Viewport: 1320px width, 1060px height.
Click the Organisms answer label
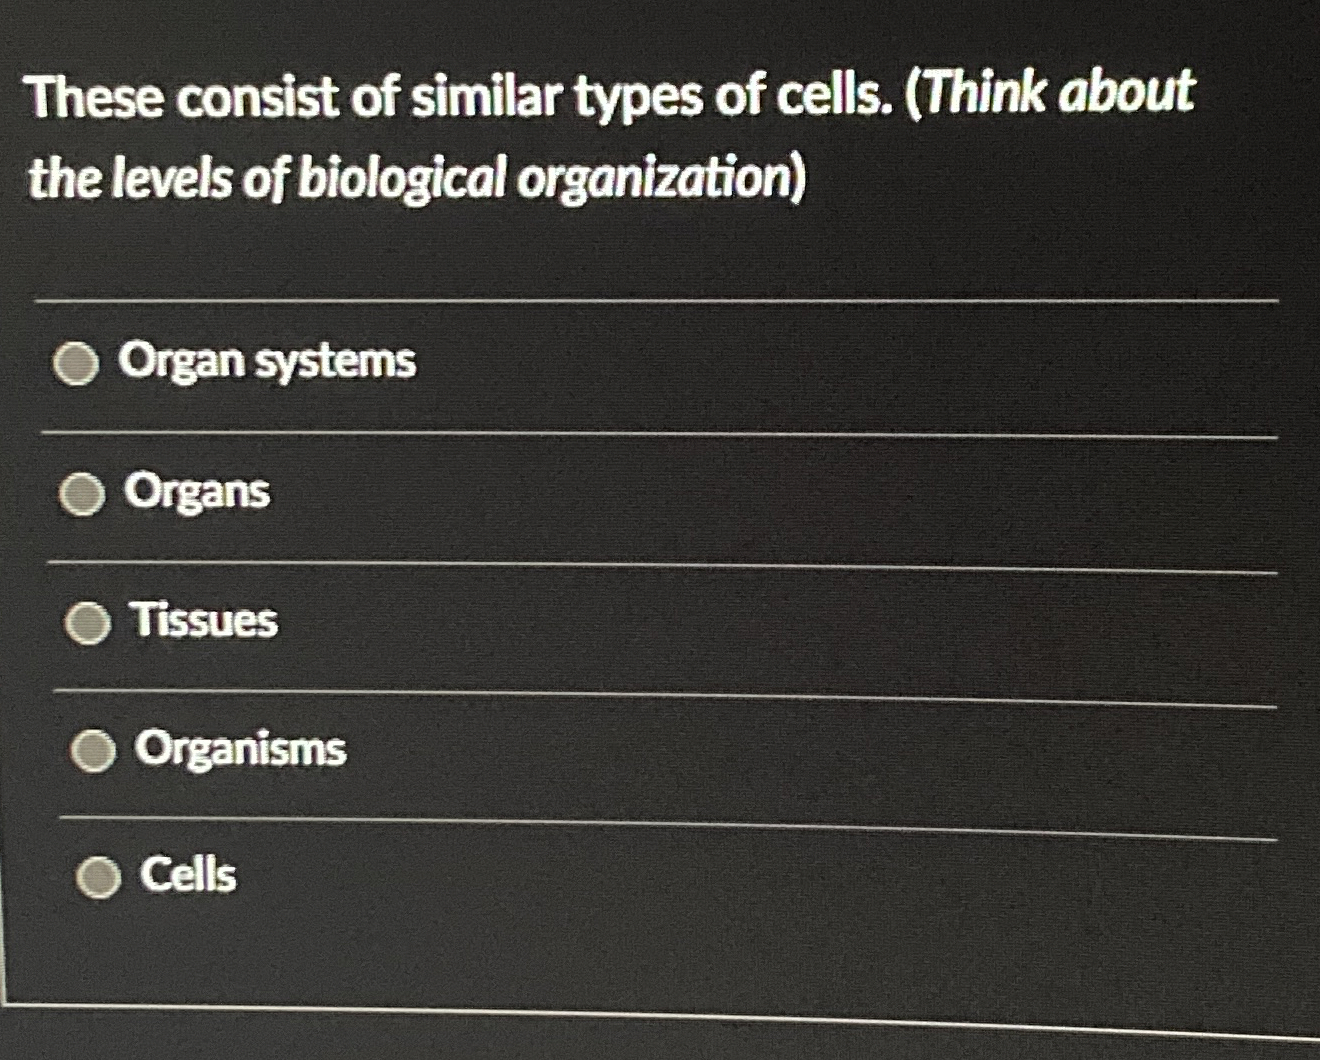point(240,750)
